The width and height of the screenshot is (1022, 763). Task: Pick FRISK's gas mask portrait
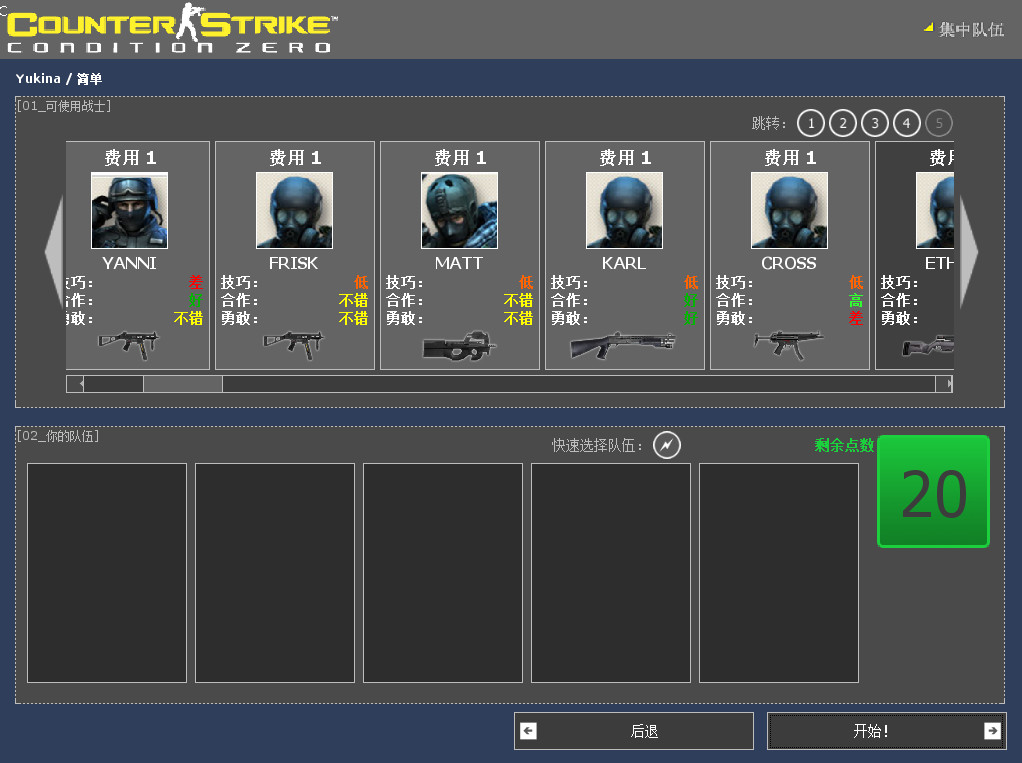click(x=294, y=211)
